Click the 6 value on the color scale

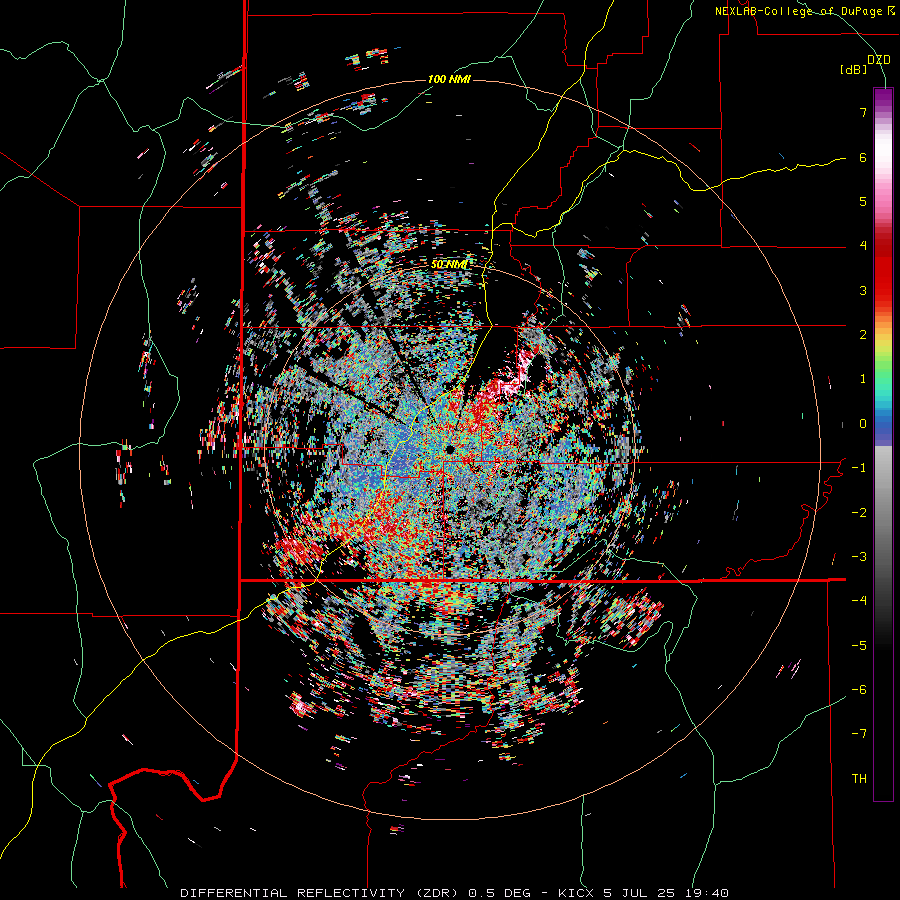pos(863,157)
